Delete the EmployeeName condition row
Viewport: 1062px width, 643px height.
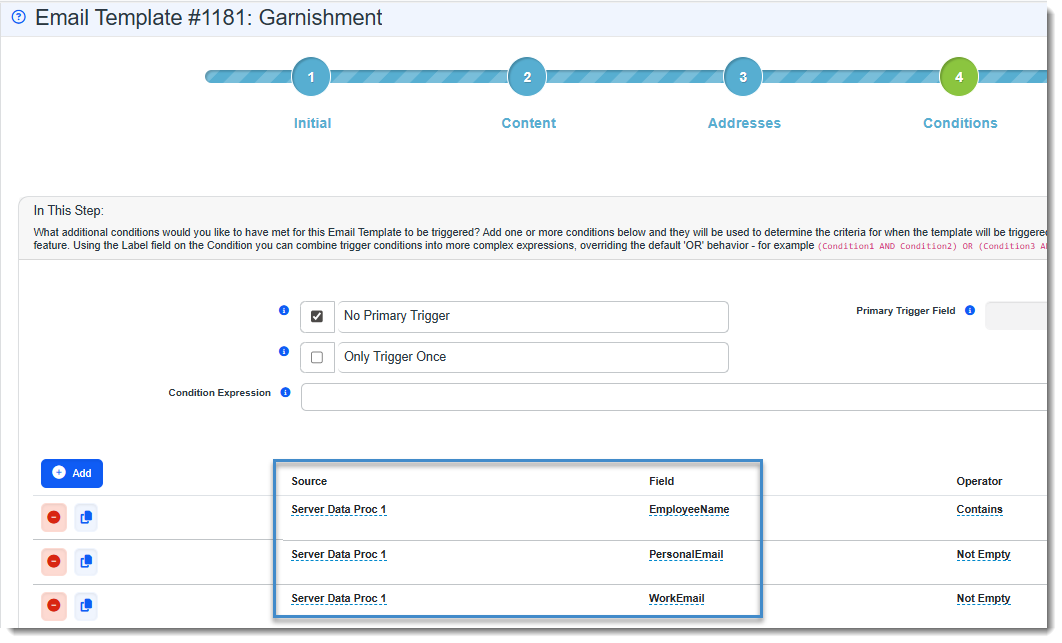pyautogui.click(x=54, y=517)
